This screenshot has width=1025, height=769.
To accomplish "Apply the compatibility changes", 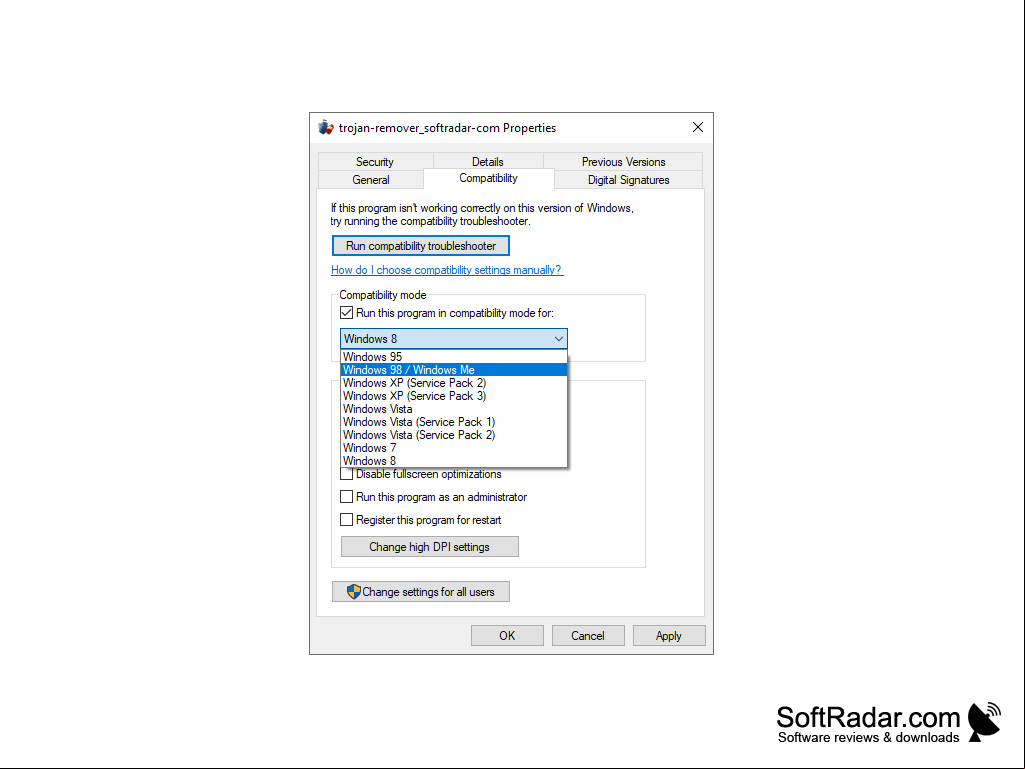I will point(669,636).
